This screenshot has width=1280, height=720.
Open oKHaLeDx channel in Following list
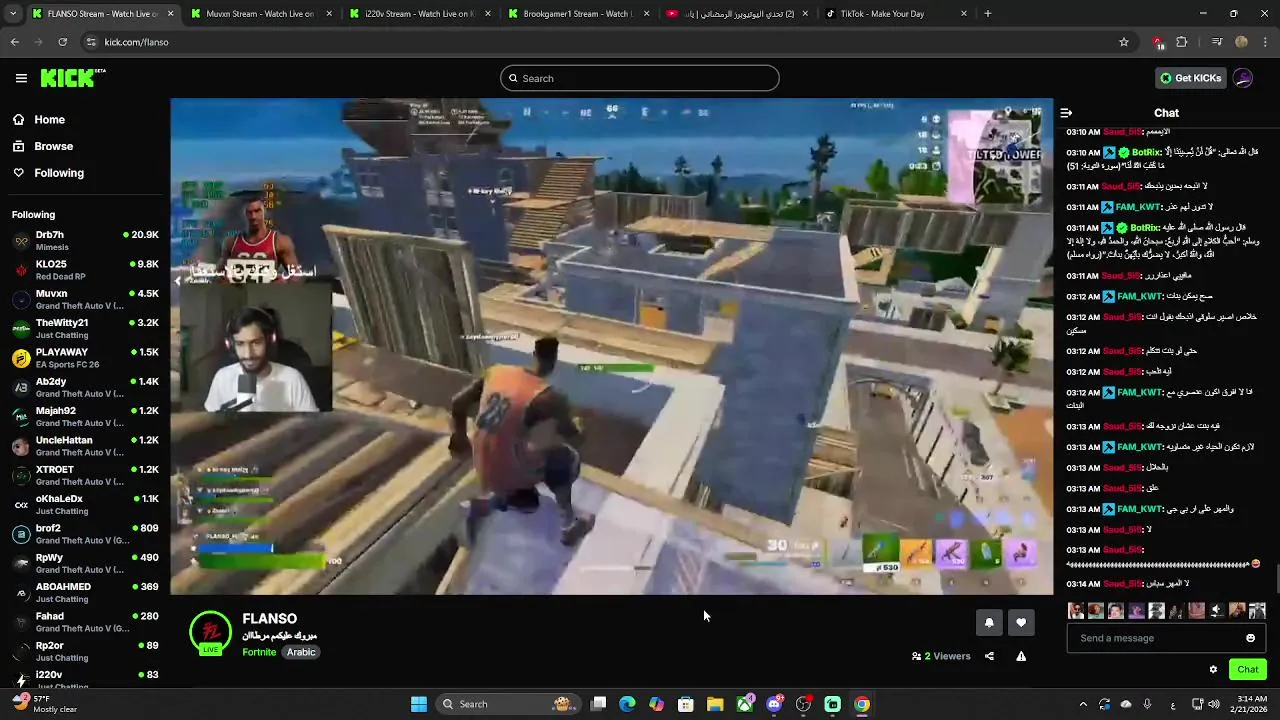coord(85,505)
